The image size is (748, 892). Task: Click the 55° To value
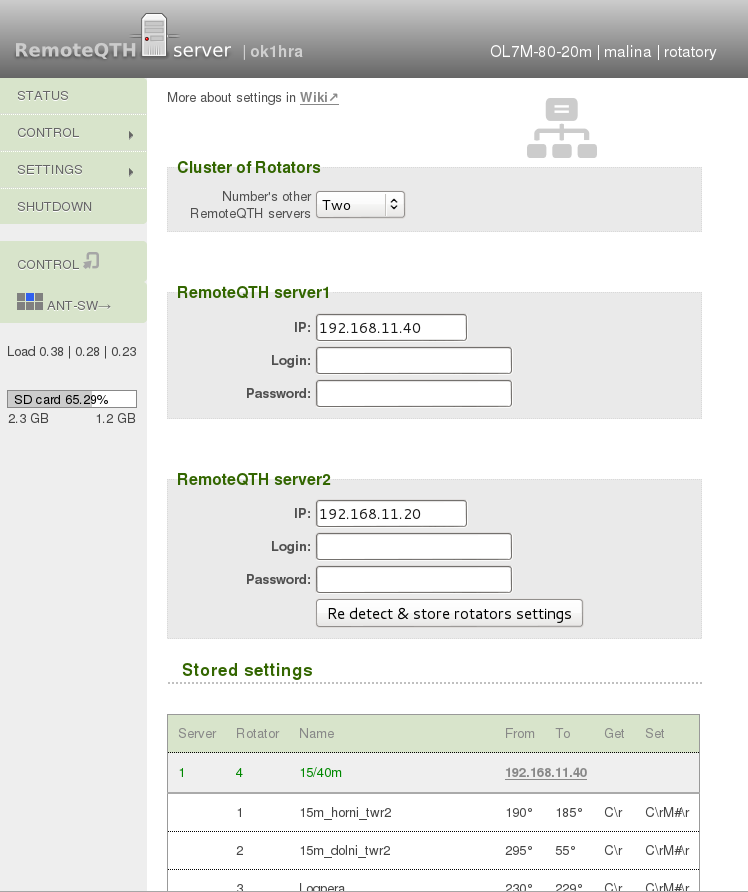(x=565, y=850)
